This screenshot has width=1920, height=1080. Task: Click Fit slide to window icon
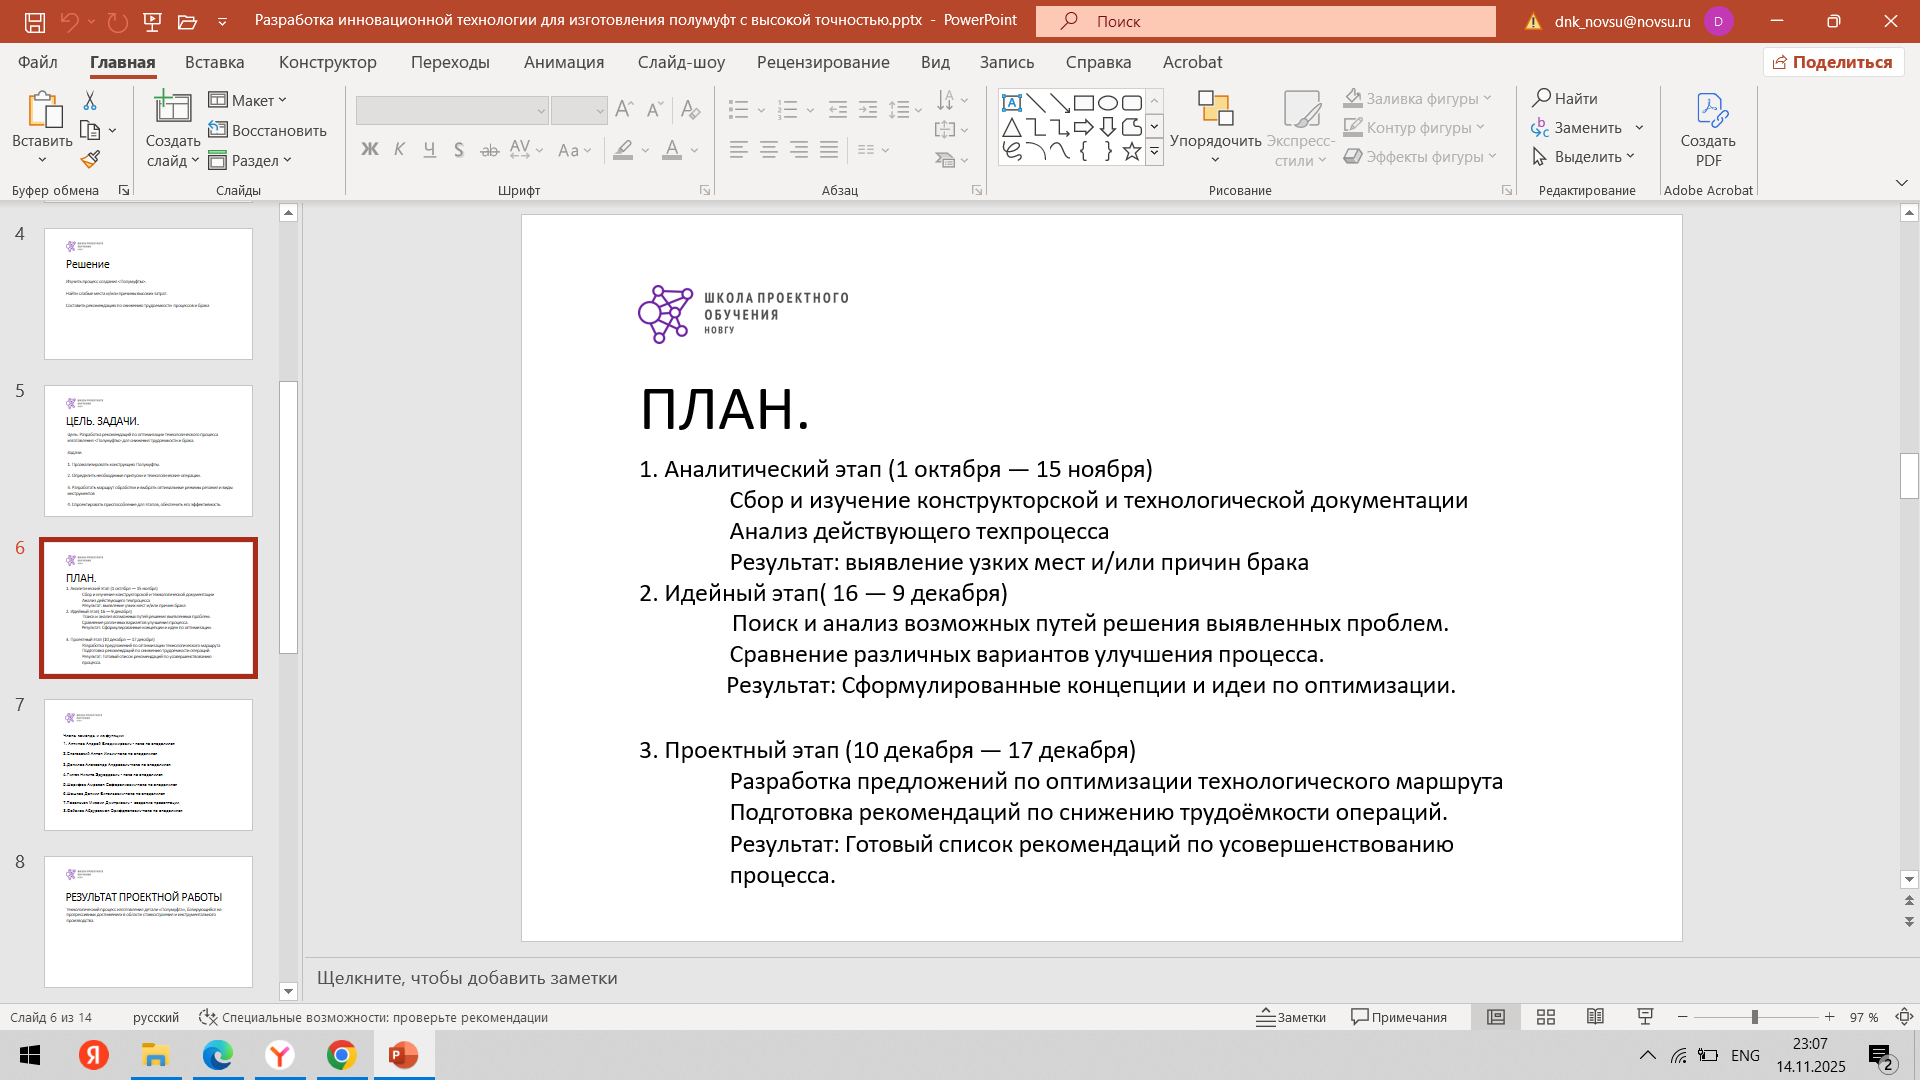[1904, 1017]
